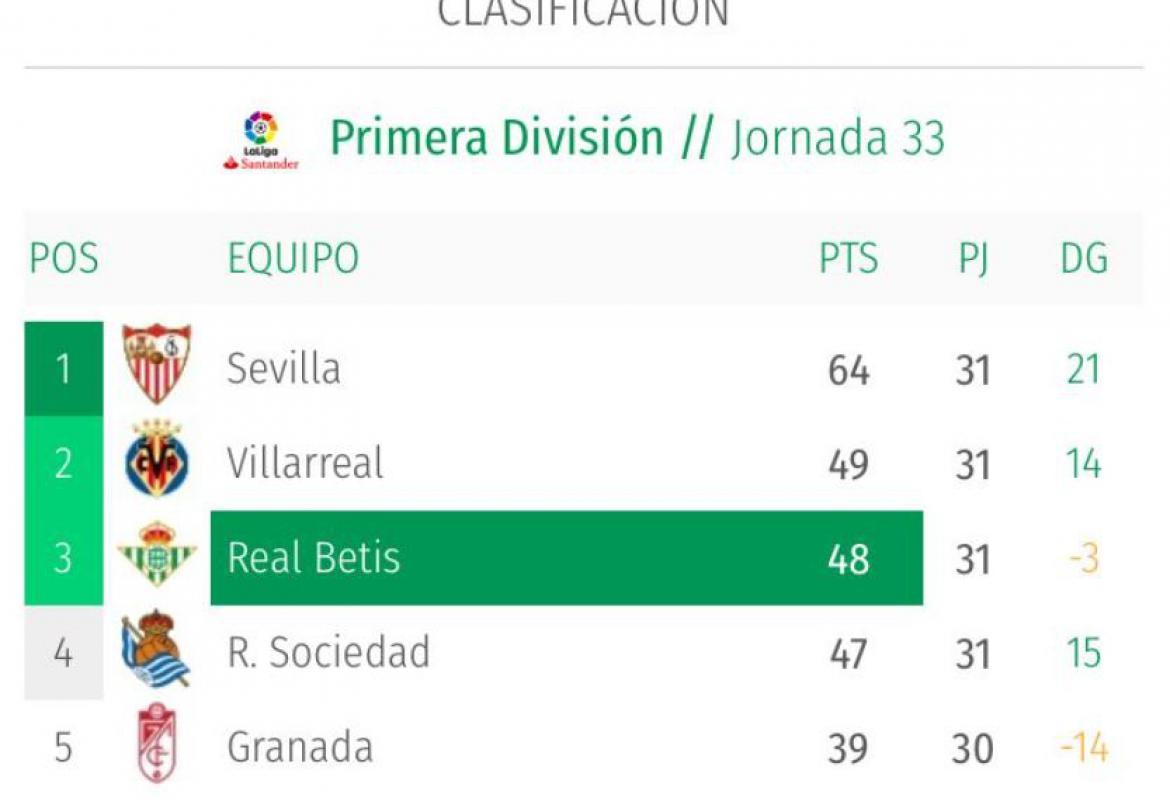Open the Granada team name
The width and height of the screenshot is (1170, 800).
click(x=300, y=747)
